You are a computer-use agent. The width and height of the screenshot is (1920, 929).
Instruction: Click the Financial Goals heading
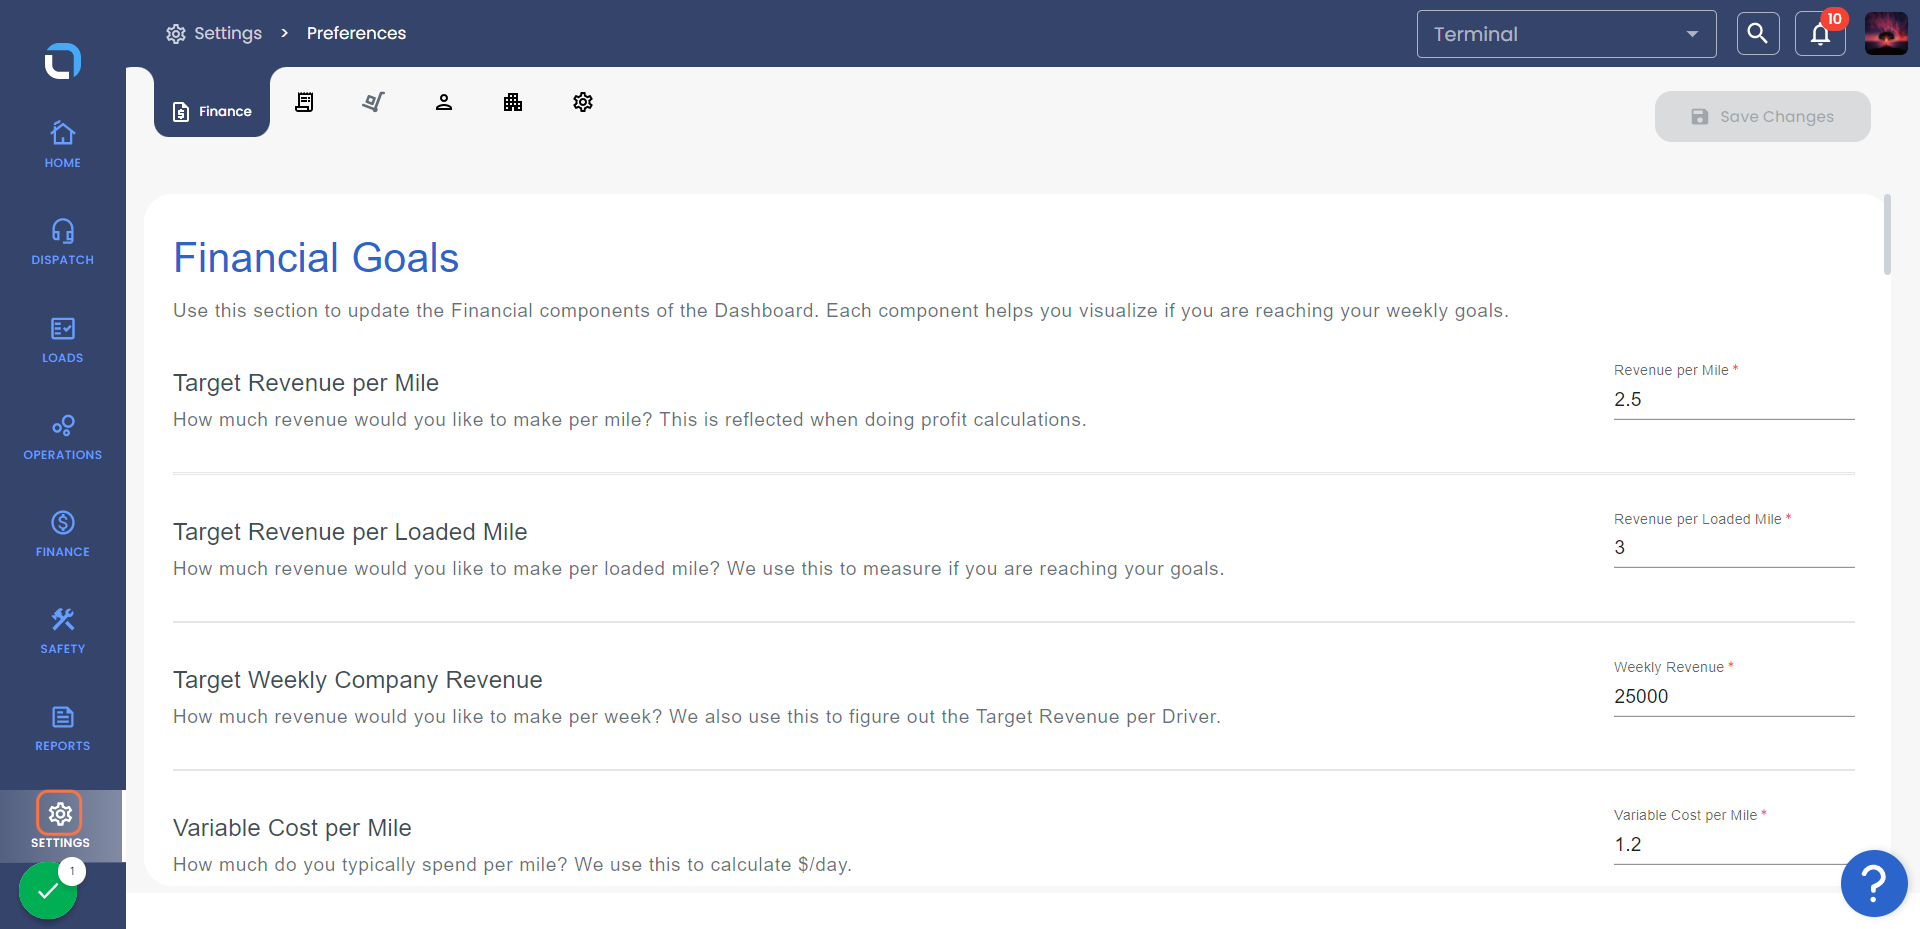(316, 258)
